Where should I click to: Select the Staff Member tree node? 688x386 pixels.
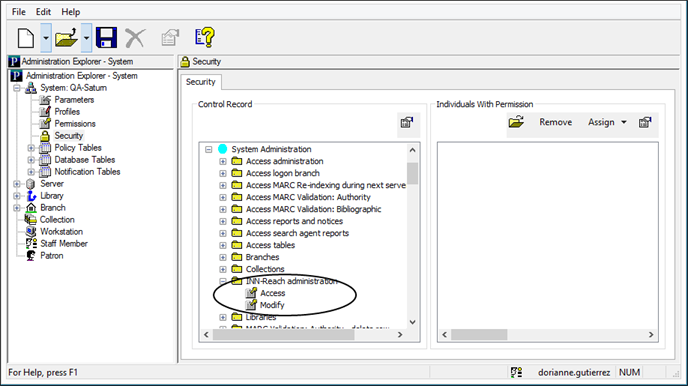click(64, 243)
